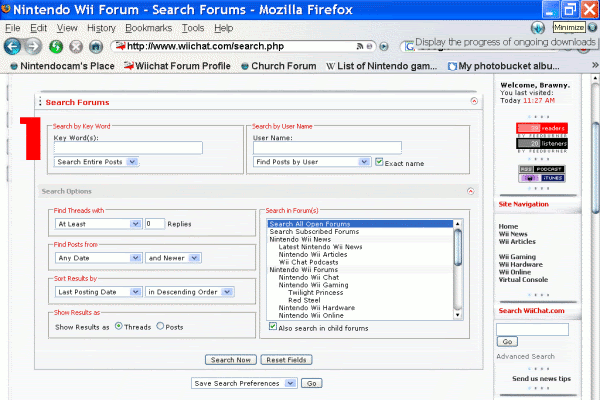The width and height of the screenshot is (600, 400).
Task: Click the red readers FeedBurner badge
Action: 542,128
